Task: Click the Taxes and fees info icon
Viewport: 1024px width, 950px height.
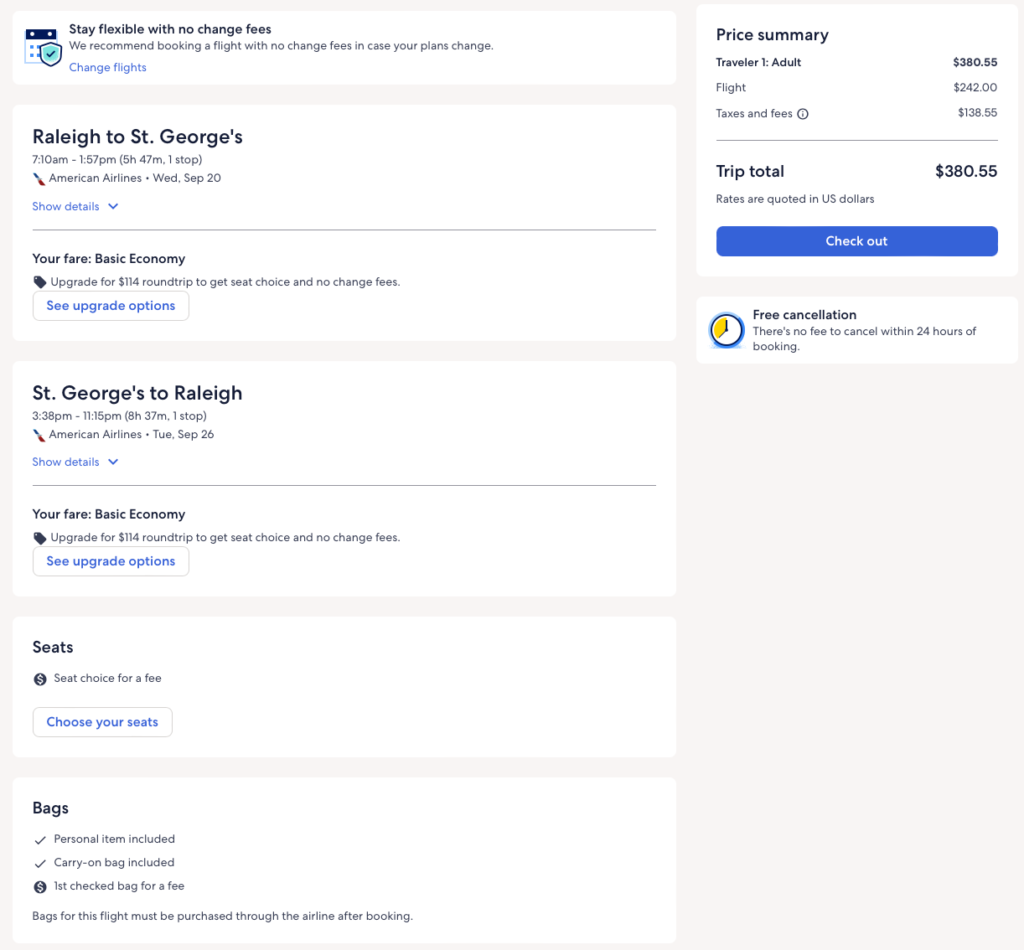Action: pyautogui.click(x=803, y=114)
